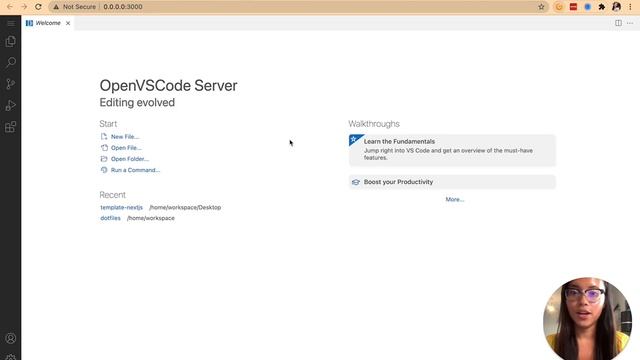Open the Learn the Fundamentals walkthrough
Viewport: 640px width, 360px height.
pyautogui.click(x=452, y=150)
